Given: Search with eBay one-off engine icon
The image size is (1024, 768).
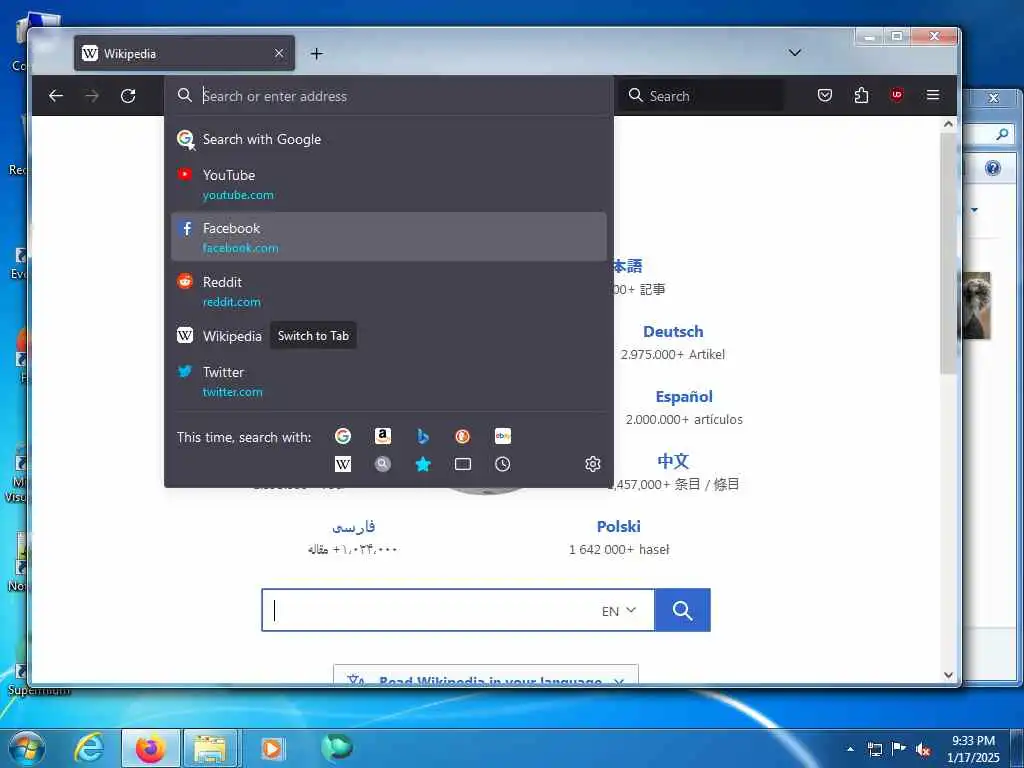Looking at the screenshot, I should (x=503, y=436).
